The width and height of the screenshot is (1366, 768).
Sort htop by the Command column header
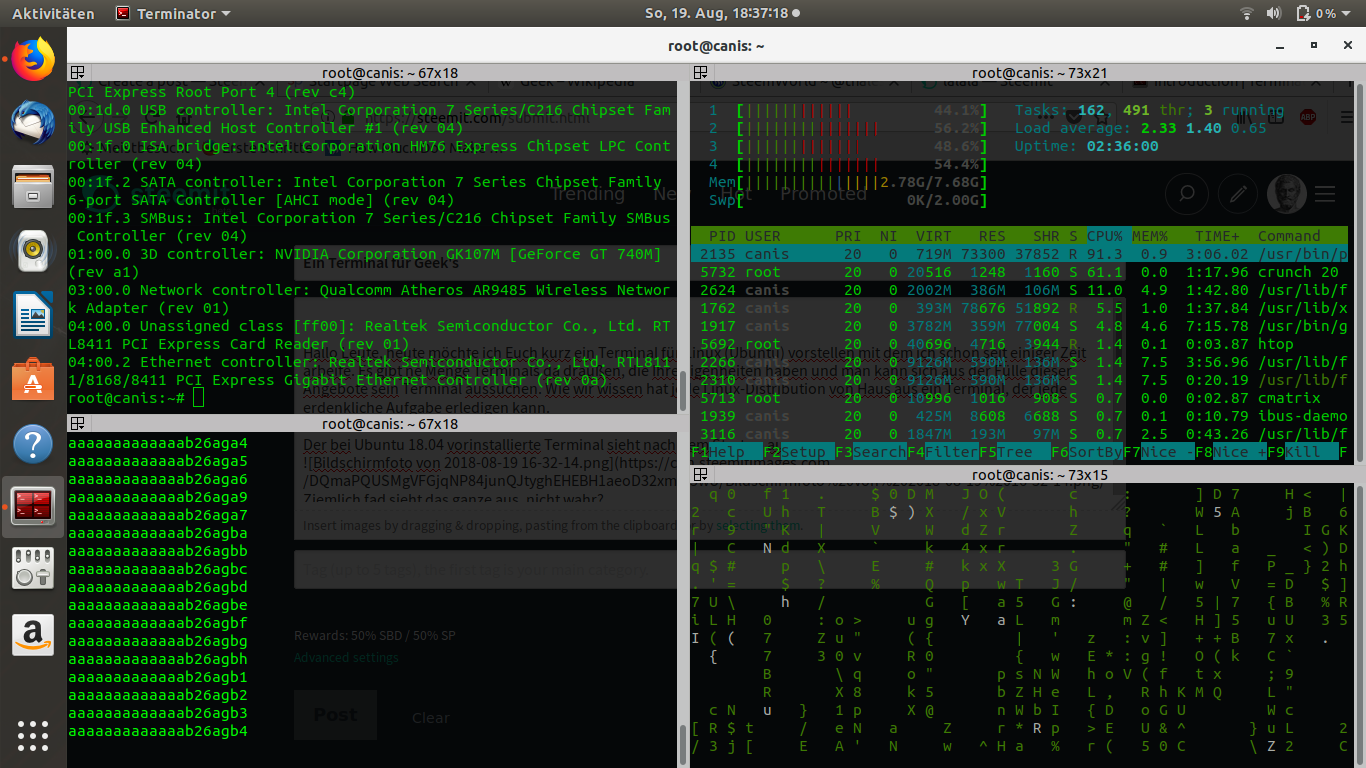coord(1289,236)
